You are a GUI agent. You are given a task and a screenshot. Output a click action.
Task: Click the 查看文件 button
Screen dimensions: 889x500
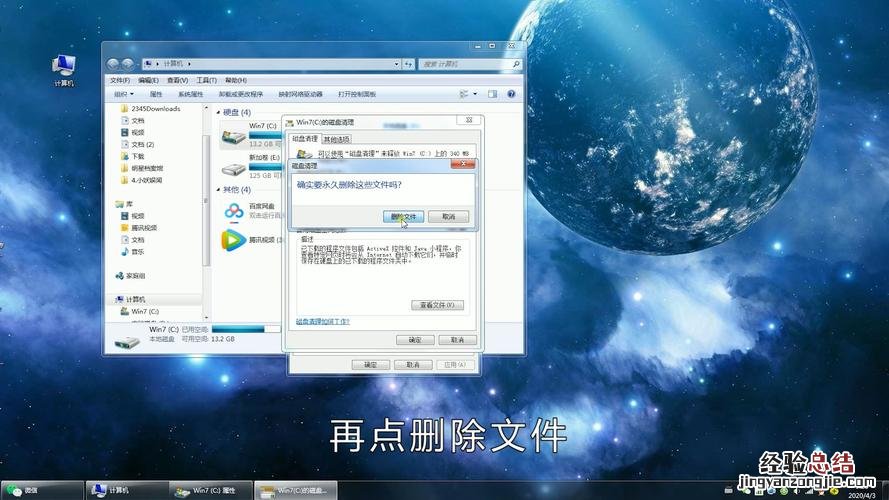[x=437, y=305]
